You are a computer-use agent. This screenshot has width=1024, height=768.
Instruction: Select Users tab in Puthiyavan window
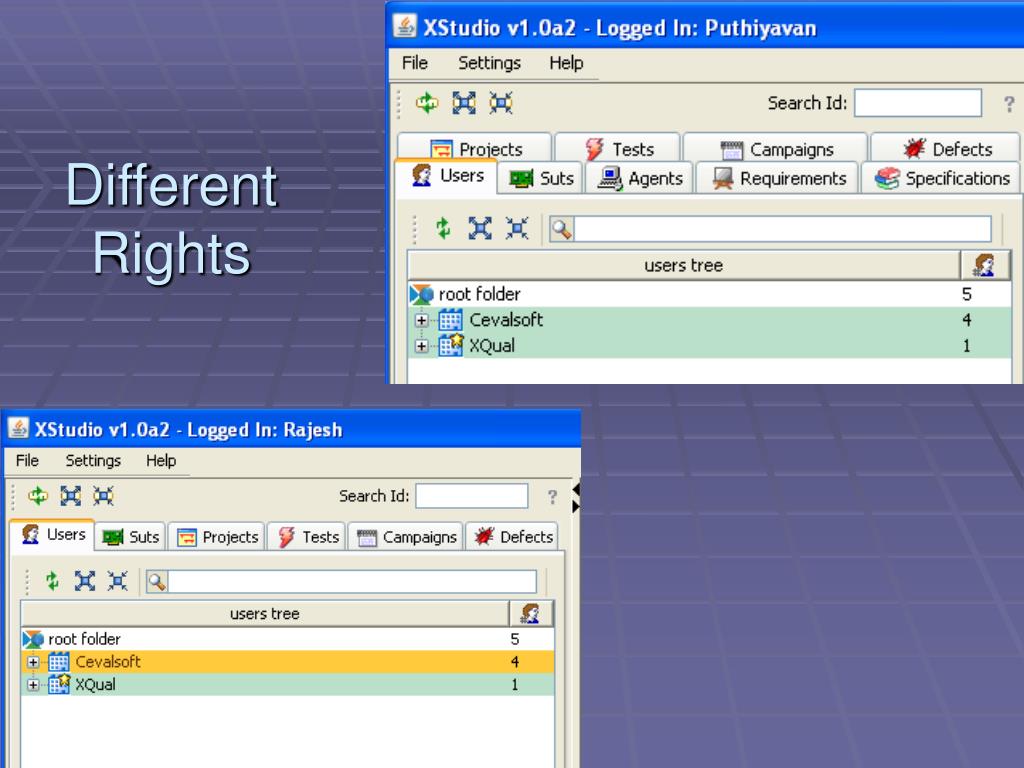click(447, 176)
